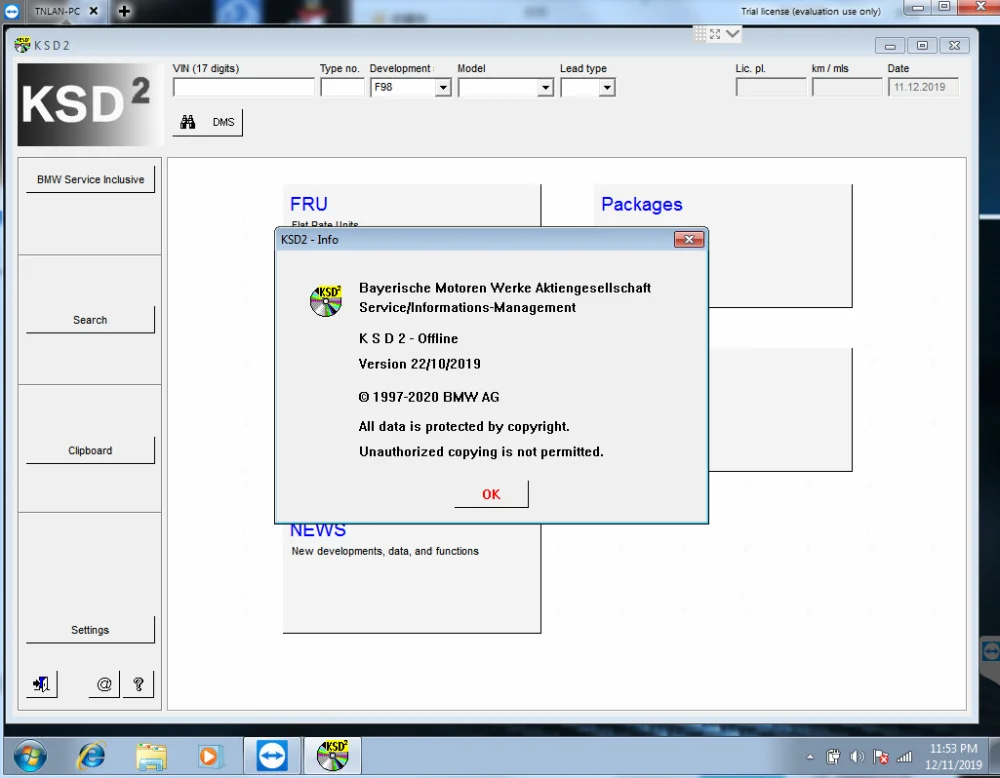Click 'K S D 2 - Offline' text
1000x778 pixels.
point(408,339)
